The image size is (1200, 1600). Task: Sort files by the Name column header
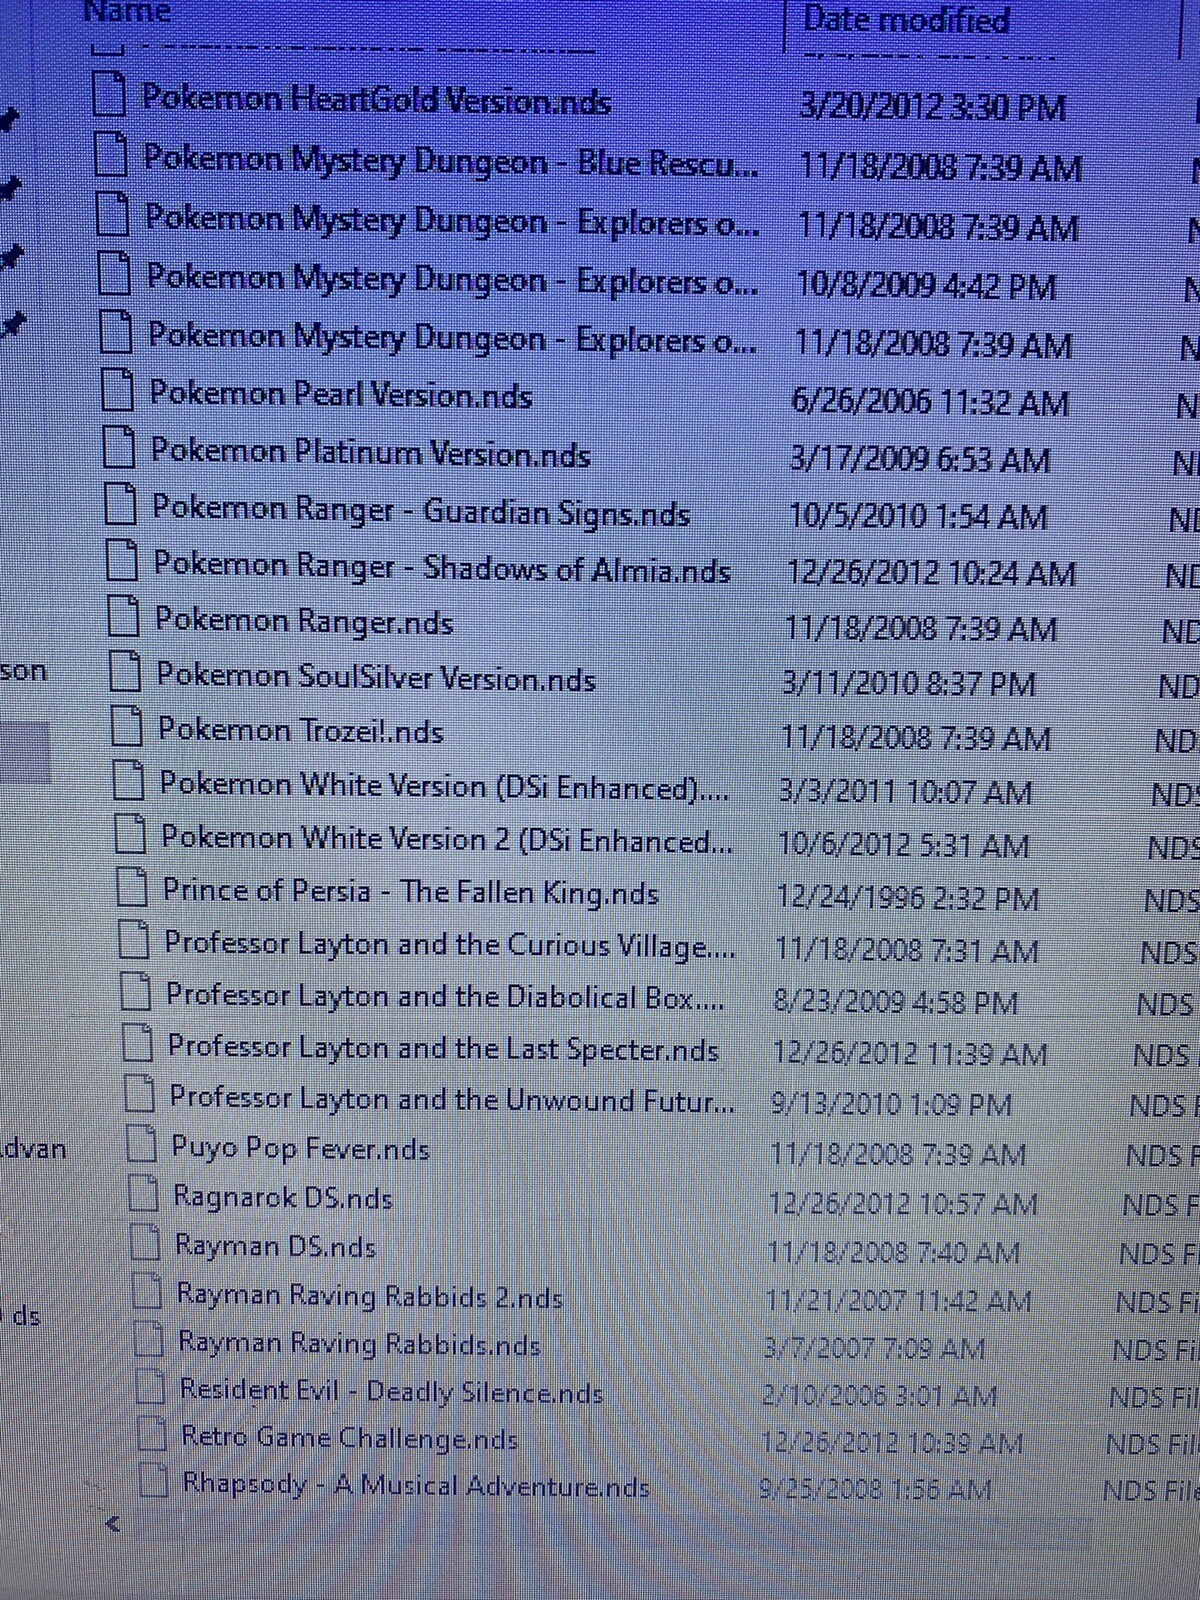coord(127,11)
